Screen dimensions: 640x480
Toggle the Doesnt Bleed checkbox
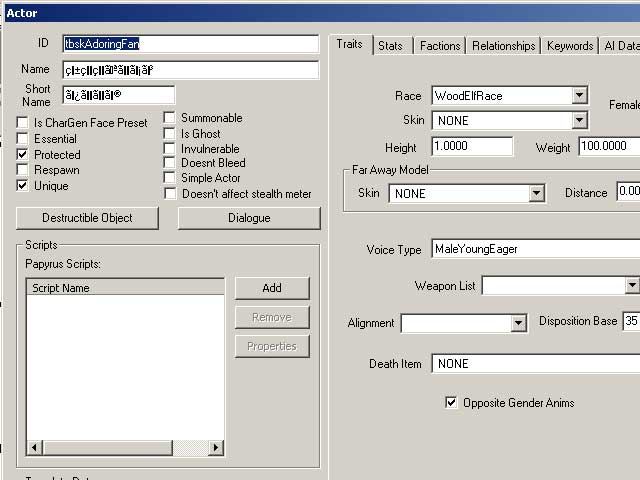[x=169, y=162]
